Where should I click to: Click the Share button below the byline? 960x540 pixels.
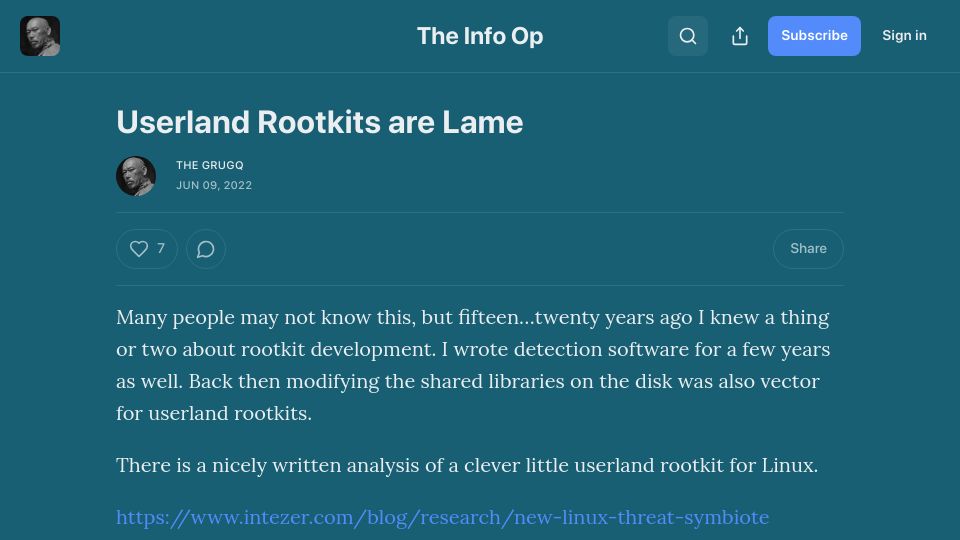[x=808, y=249]
